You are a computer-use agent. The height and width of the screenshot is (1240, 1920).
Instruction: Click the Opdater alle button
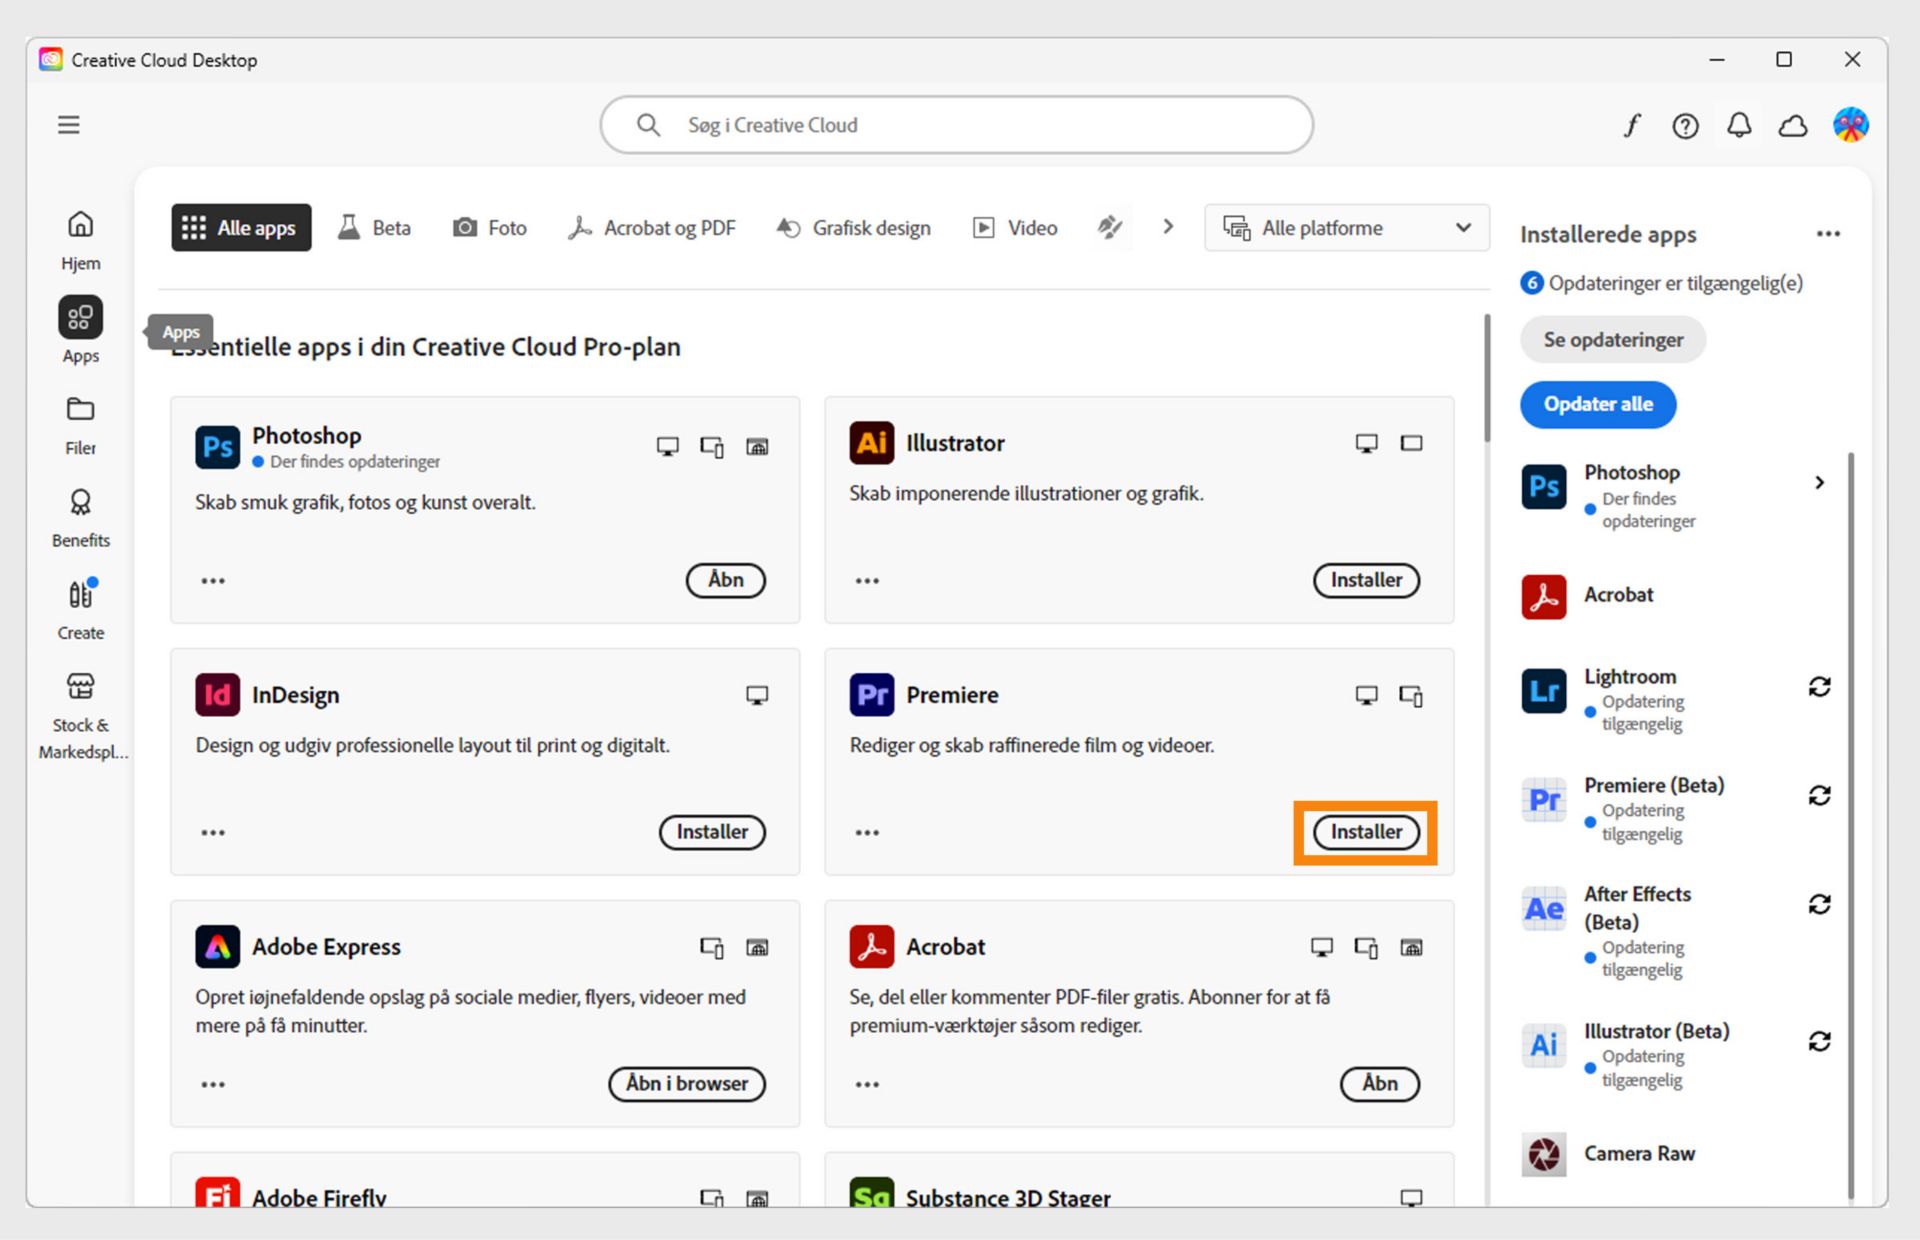pyautogui.click(x=1598, y=404)
